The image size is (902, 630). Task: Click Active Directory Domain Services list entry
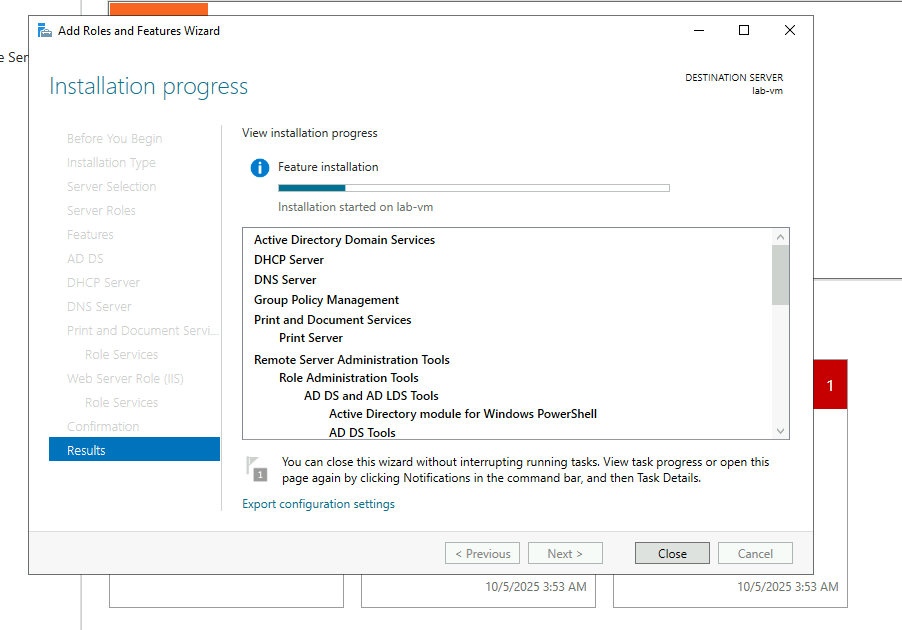[x=345, y=240]
